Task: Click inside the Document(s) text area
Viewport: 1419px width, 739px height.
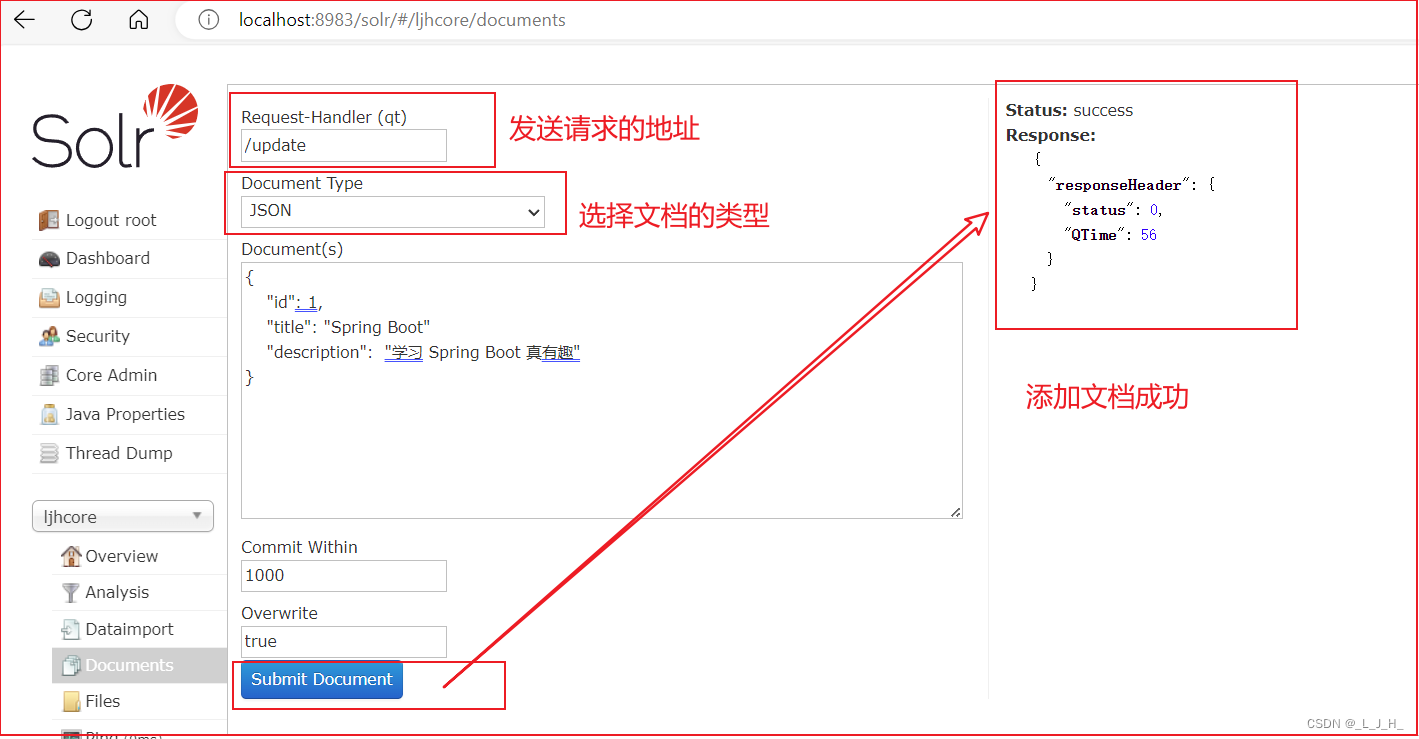Action: coord(602,390)
